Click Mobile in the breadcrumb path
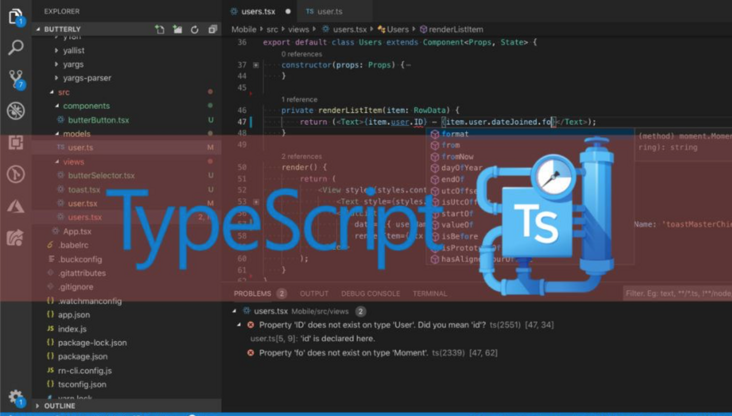 point(244,29)
